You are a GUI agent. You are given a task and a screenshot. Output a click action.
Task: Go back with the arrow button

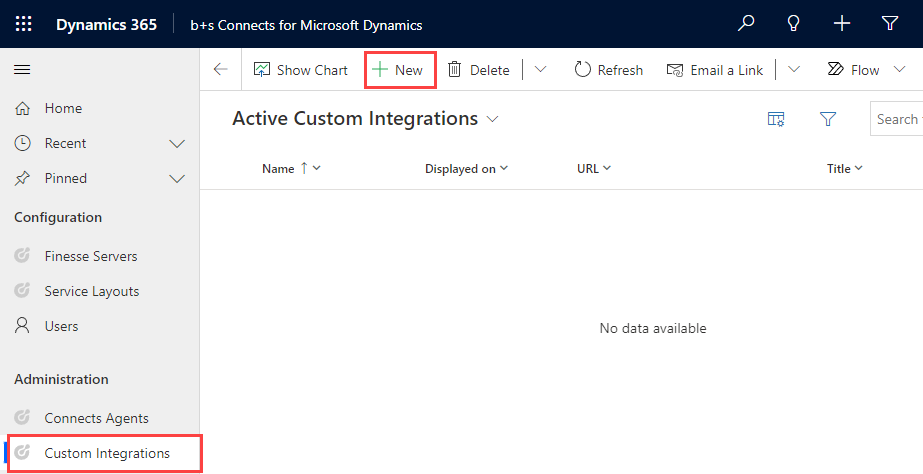[x=221, y=69]
